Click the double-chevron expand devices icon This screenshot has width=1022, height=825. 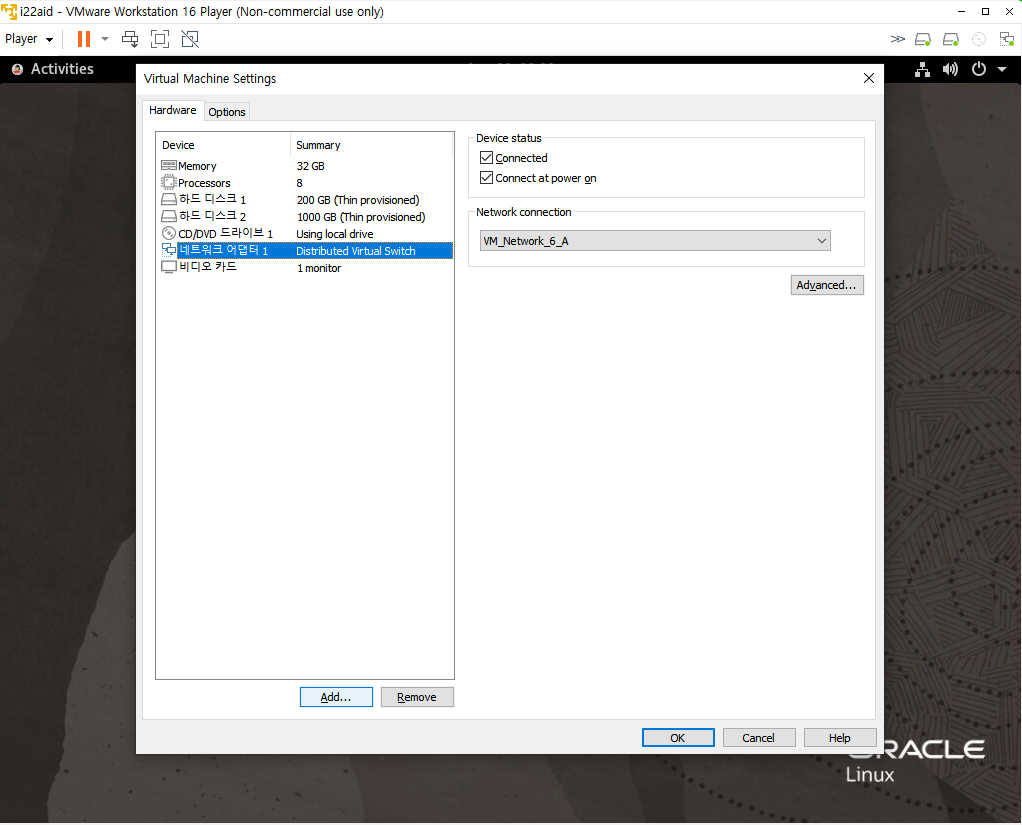tap(898, 39)
